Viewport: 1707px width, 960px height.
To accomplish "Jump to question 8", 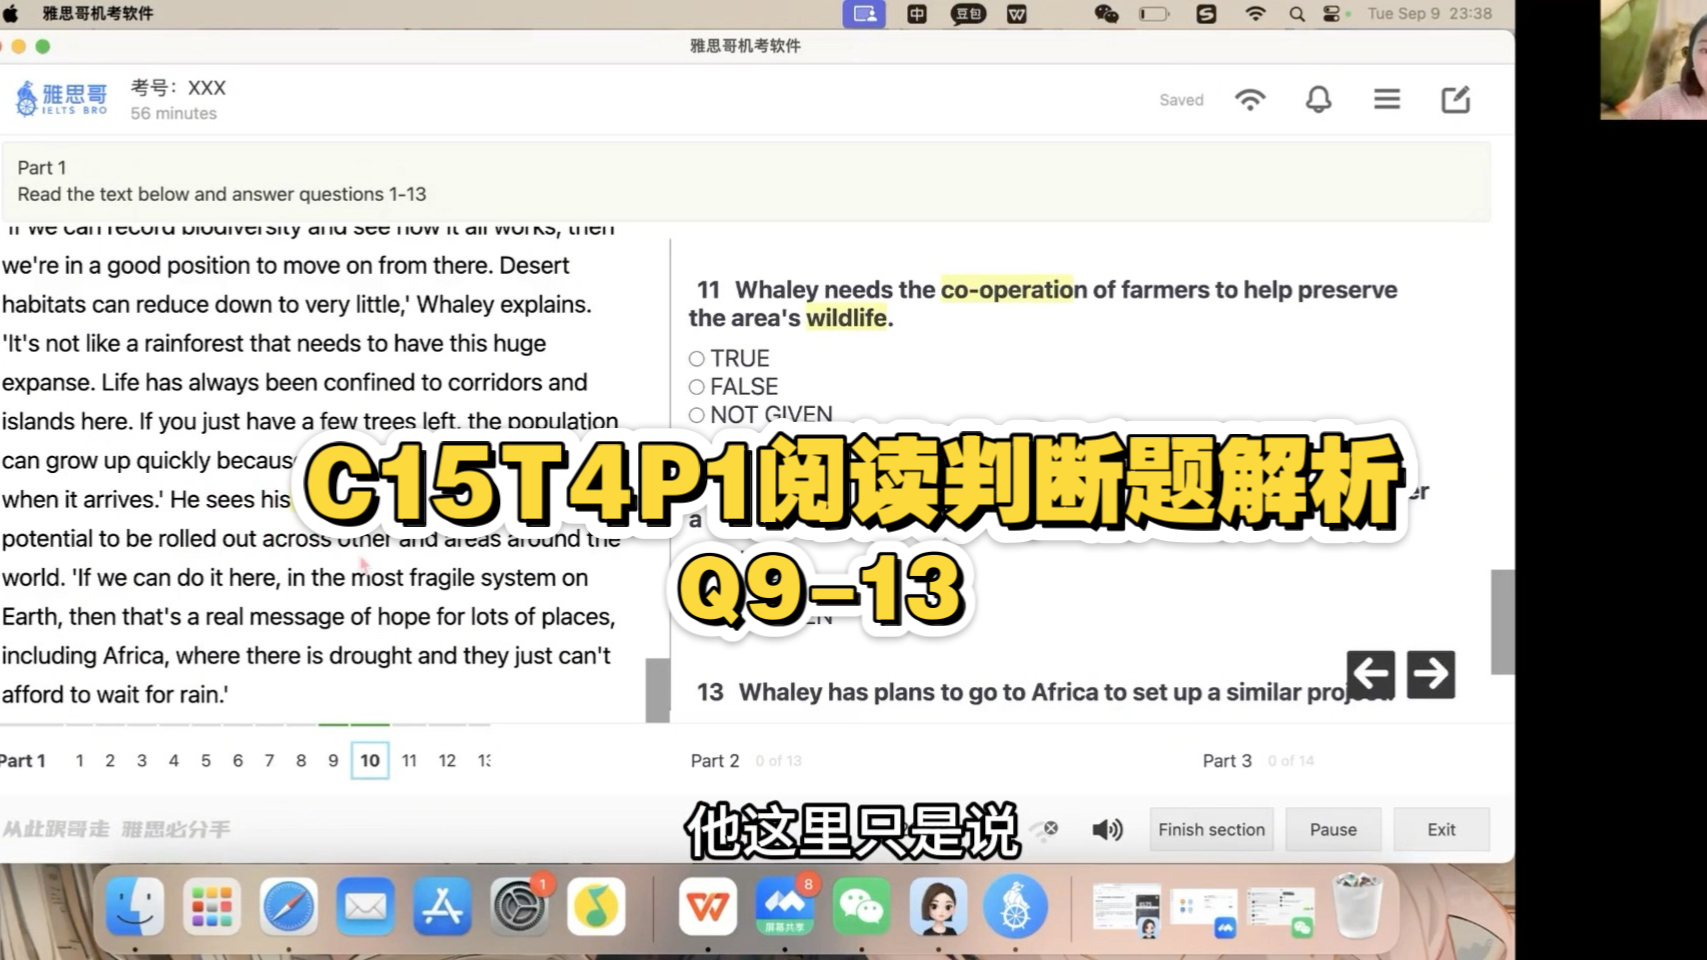I will (x=301, y=760).
